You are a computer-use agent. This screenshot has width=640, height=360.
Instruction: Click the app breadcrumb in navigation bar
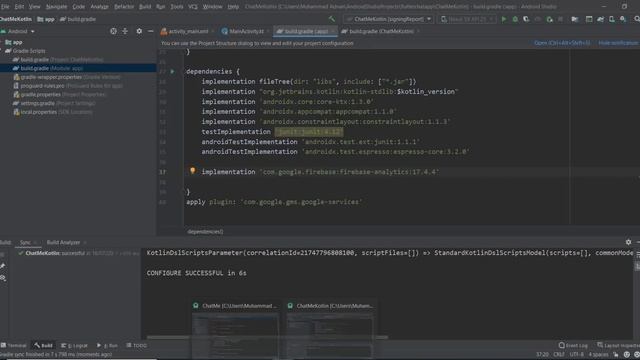click(45, 19)
